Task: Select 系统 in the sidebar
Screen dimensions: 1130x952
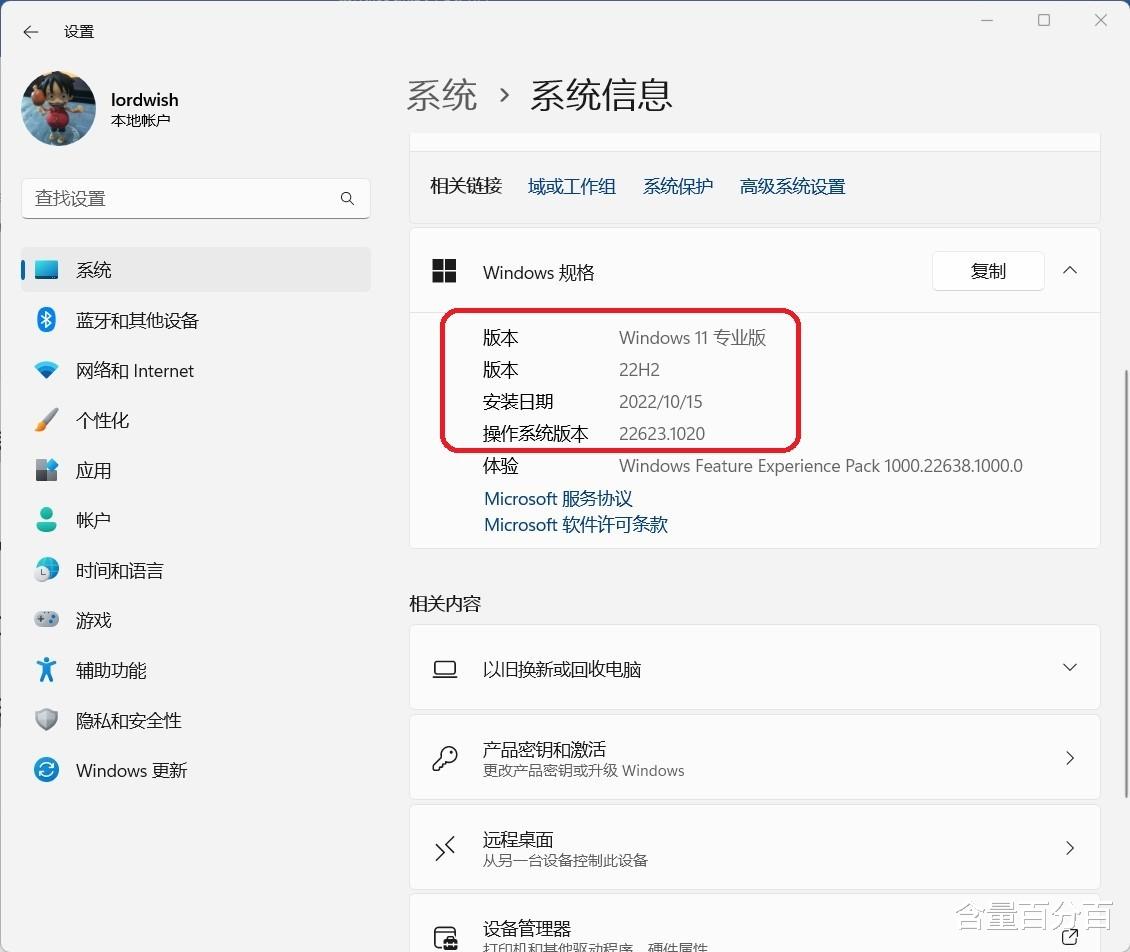Action: [x=195, y=270]
